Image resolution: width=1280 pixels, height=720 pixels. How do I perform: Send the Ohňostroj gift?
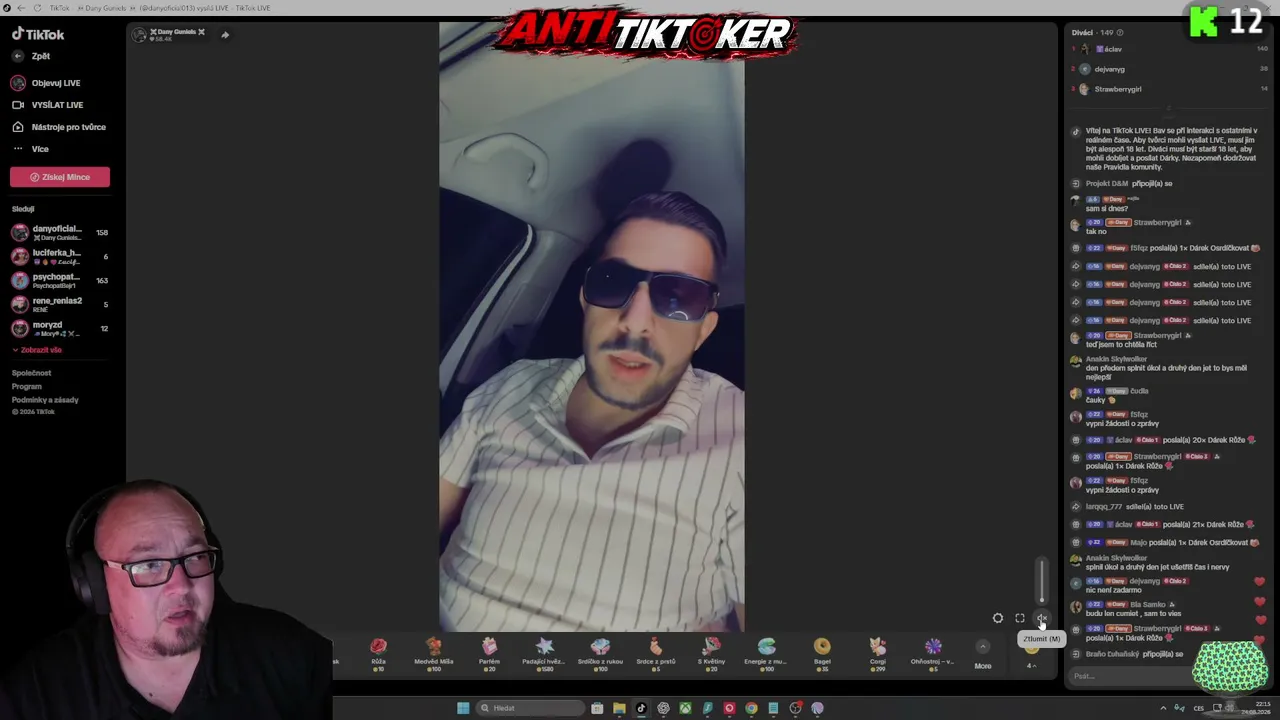(x=933, y=653)
